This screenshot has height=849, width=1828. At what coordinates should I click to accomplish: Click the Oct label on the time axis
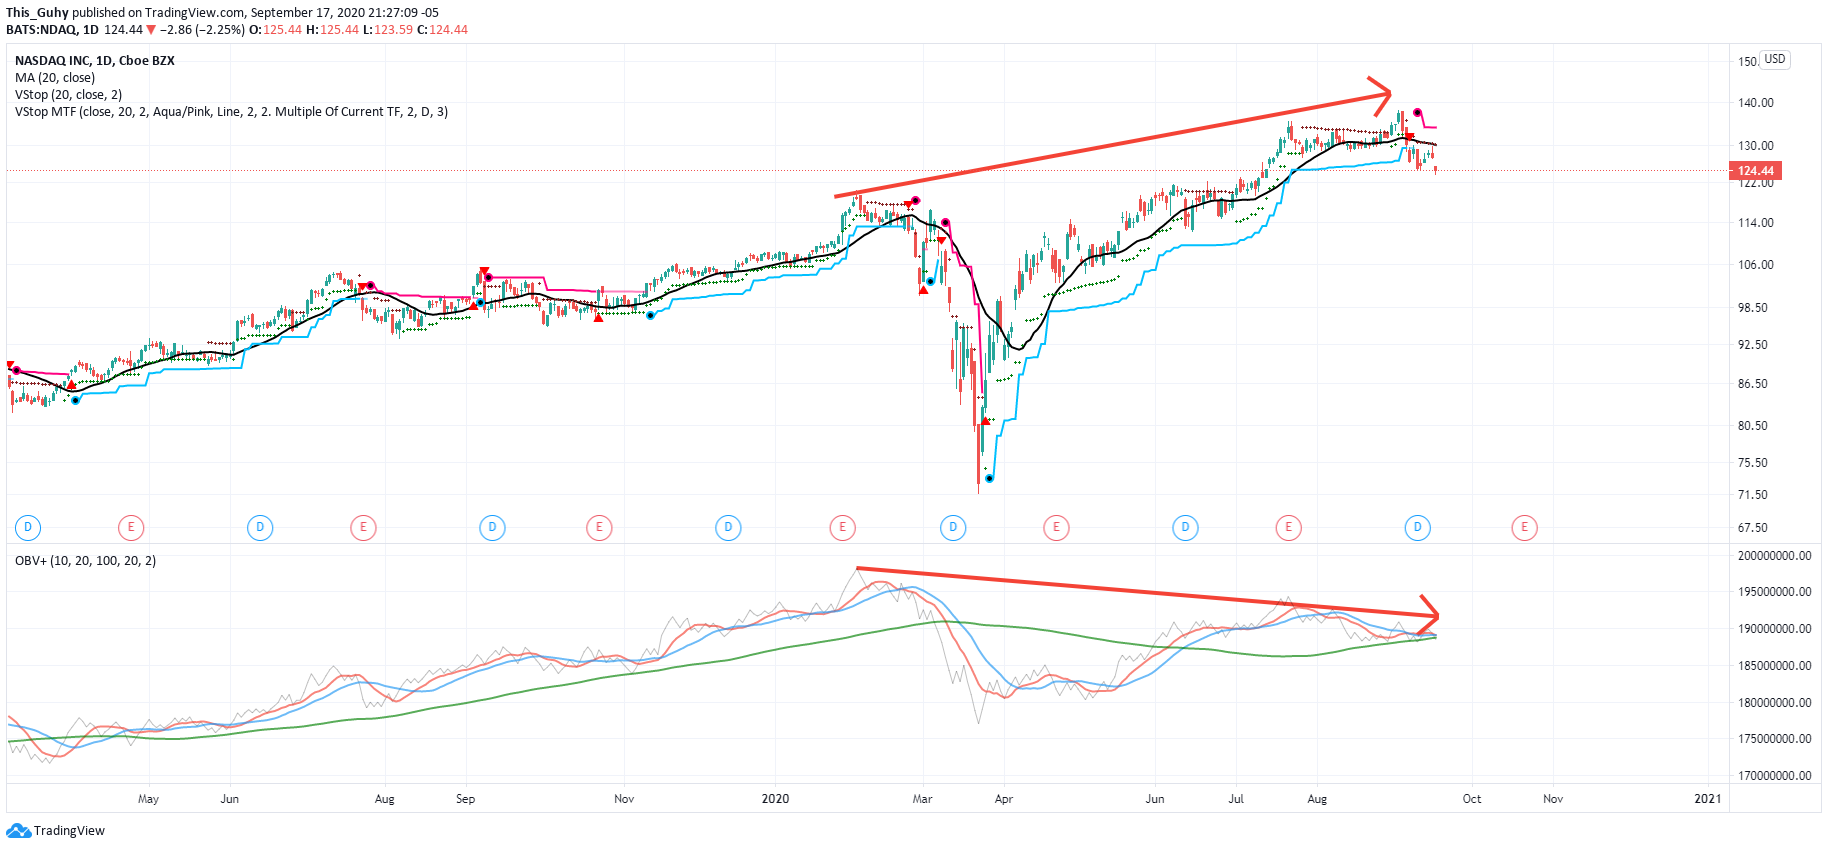[1472, 799]
